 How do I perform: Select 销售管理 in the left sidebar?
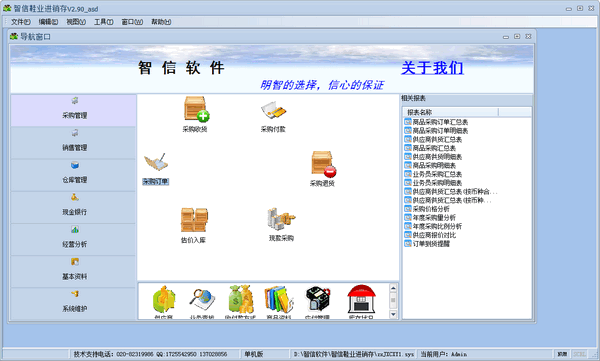pyautogui.click(x=73, y=143)
